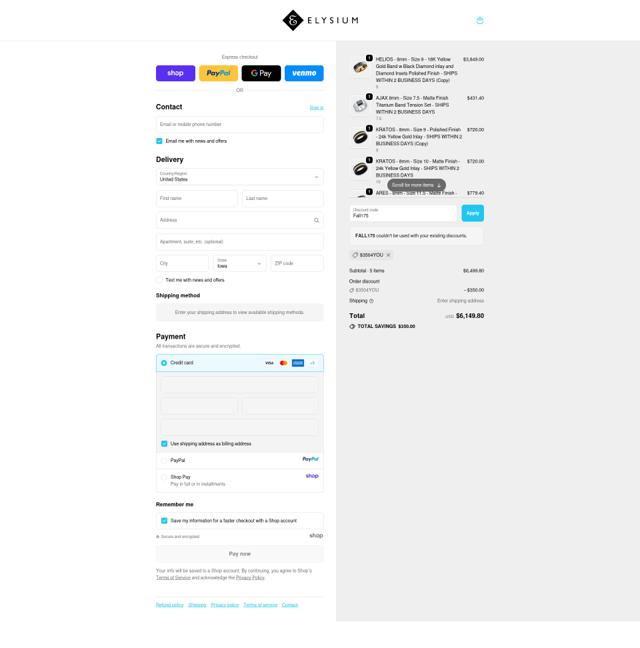This screenshot has width=640, height=648.
Task: Show additional card brands with +4
Action: 312,363
